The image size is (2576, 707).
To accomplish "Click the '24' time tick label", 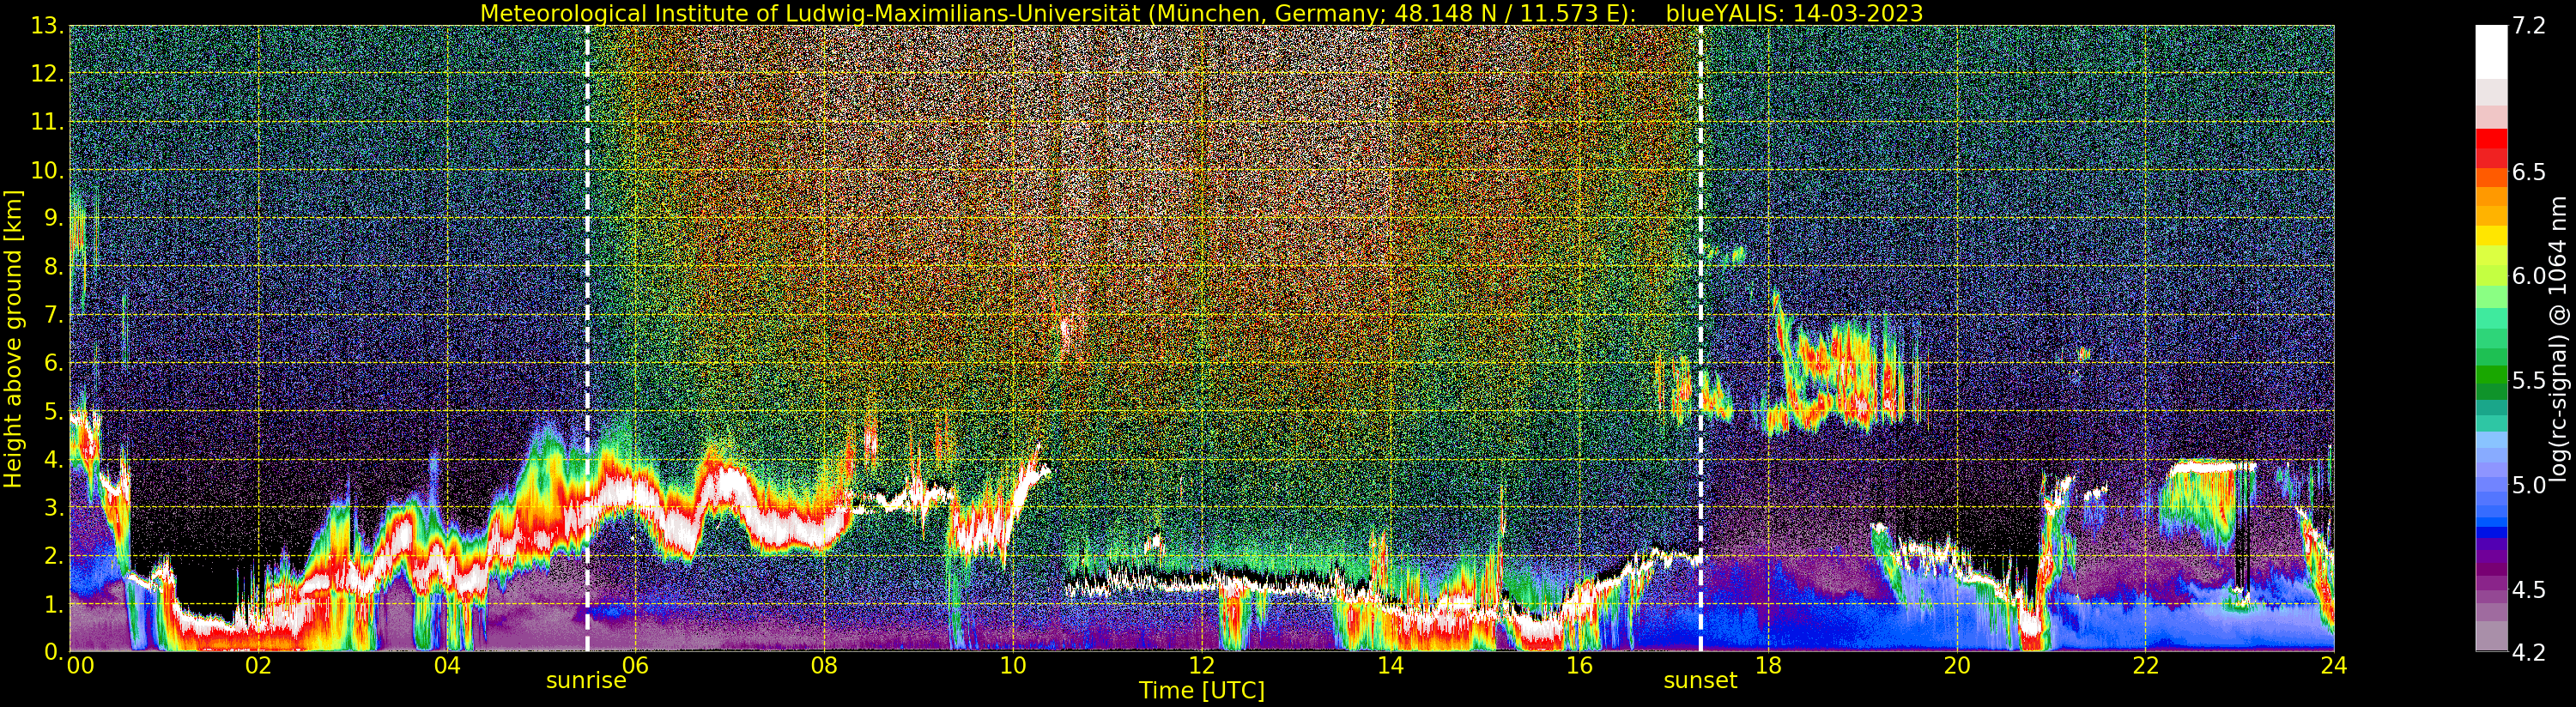I will 2334,666.
